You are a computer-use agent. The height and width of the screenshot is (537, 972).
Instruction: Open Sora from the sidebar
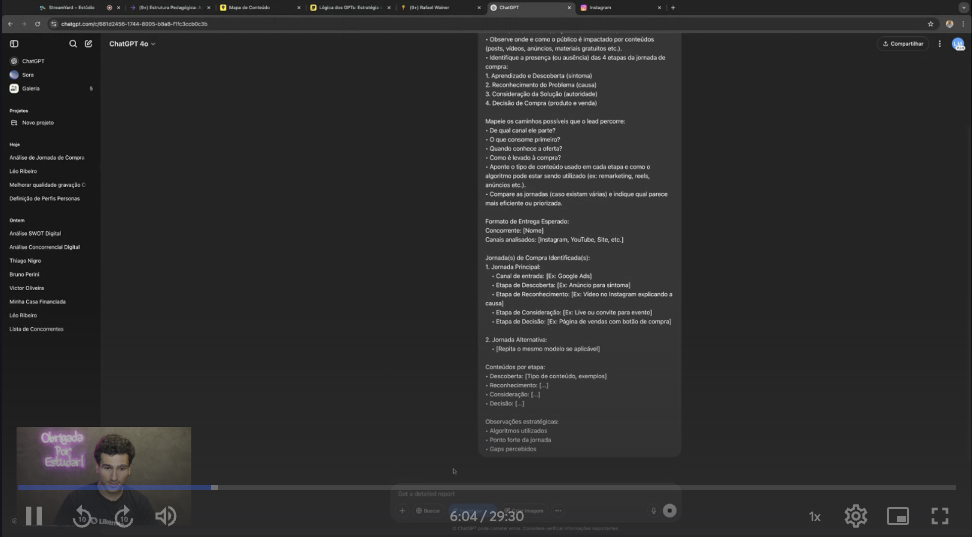coord(27,75)
